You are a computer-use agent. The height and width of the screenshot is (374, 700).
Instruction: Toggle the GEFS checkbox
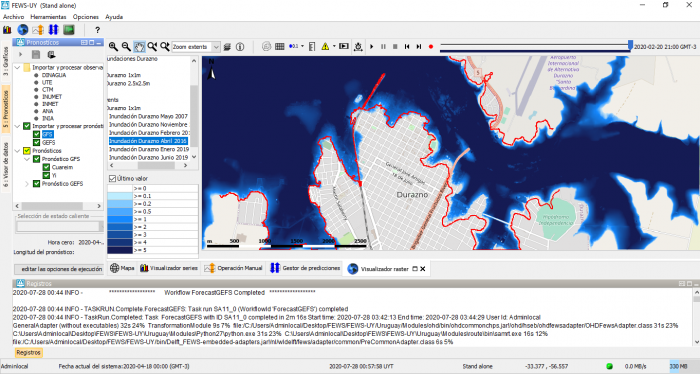click(37, 142)
